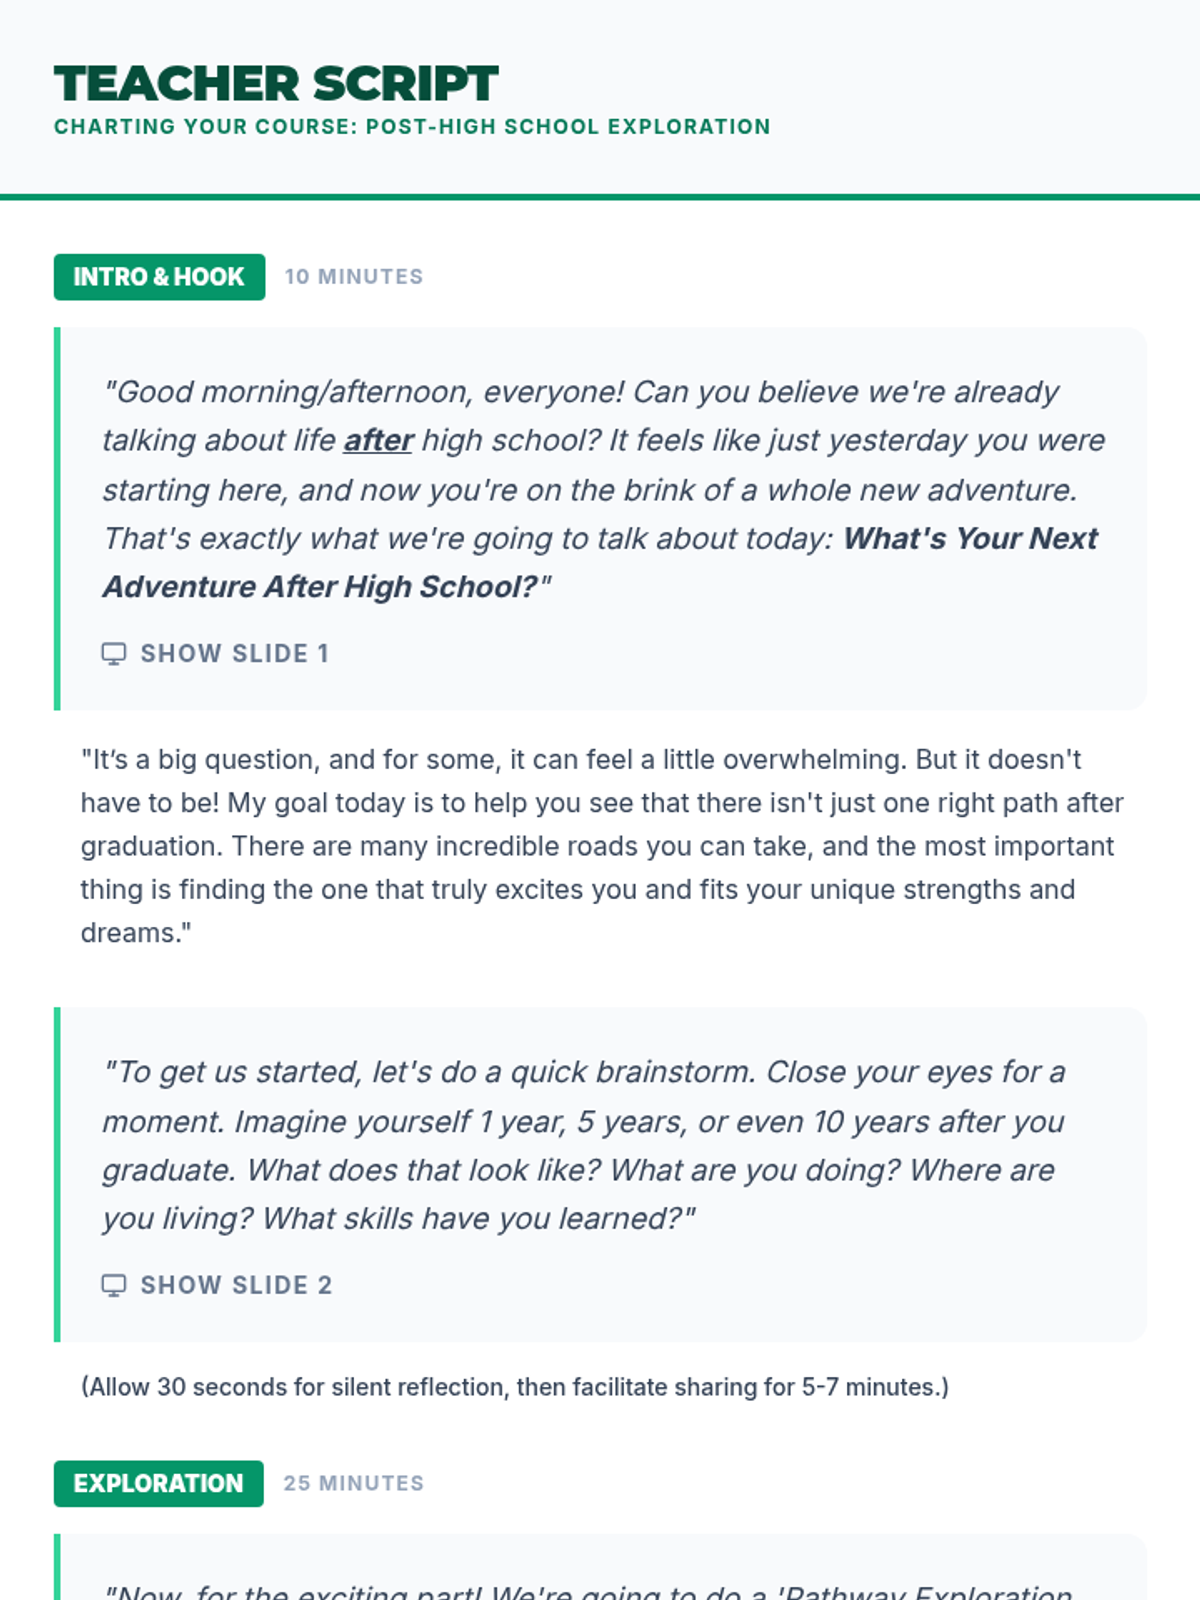Click the Show Slide 2 label text
The image size is (1200, 1600).
click(x=236, y=1285)
